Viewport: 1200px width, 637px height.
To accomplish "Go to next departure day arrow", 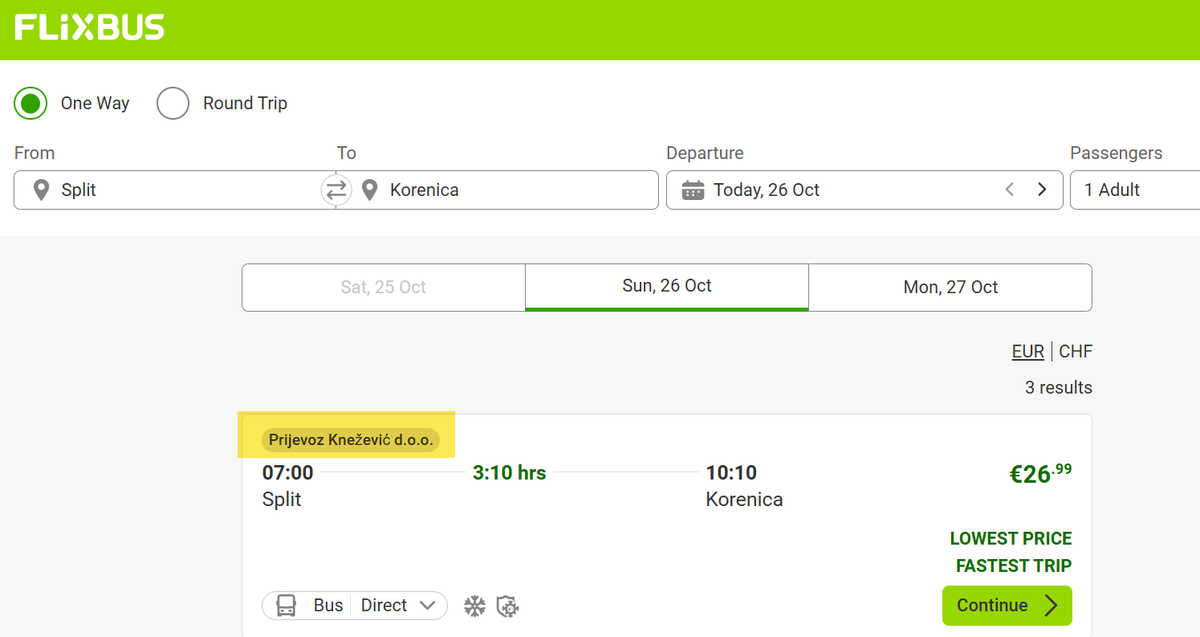I will click(1042, 190).
